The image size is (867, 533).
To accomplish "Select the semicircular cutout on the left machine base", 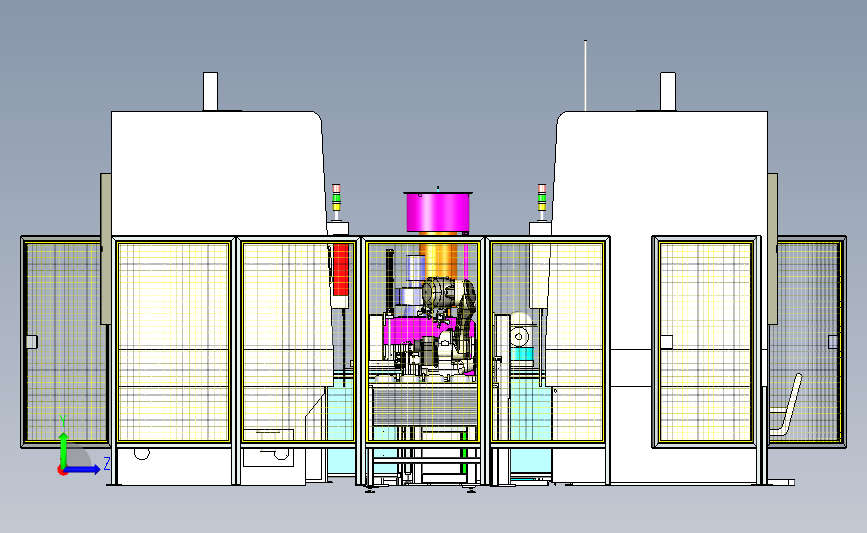I will (x=142, y=453).
